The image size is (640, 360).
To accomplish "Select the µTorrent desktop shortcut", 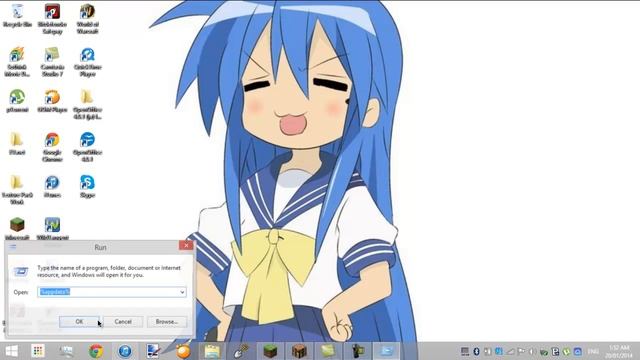I will (17, 101).
